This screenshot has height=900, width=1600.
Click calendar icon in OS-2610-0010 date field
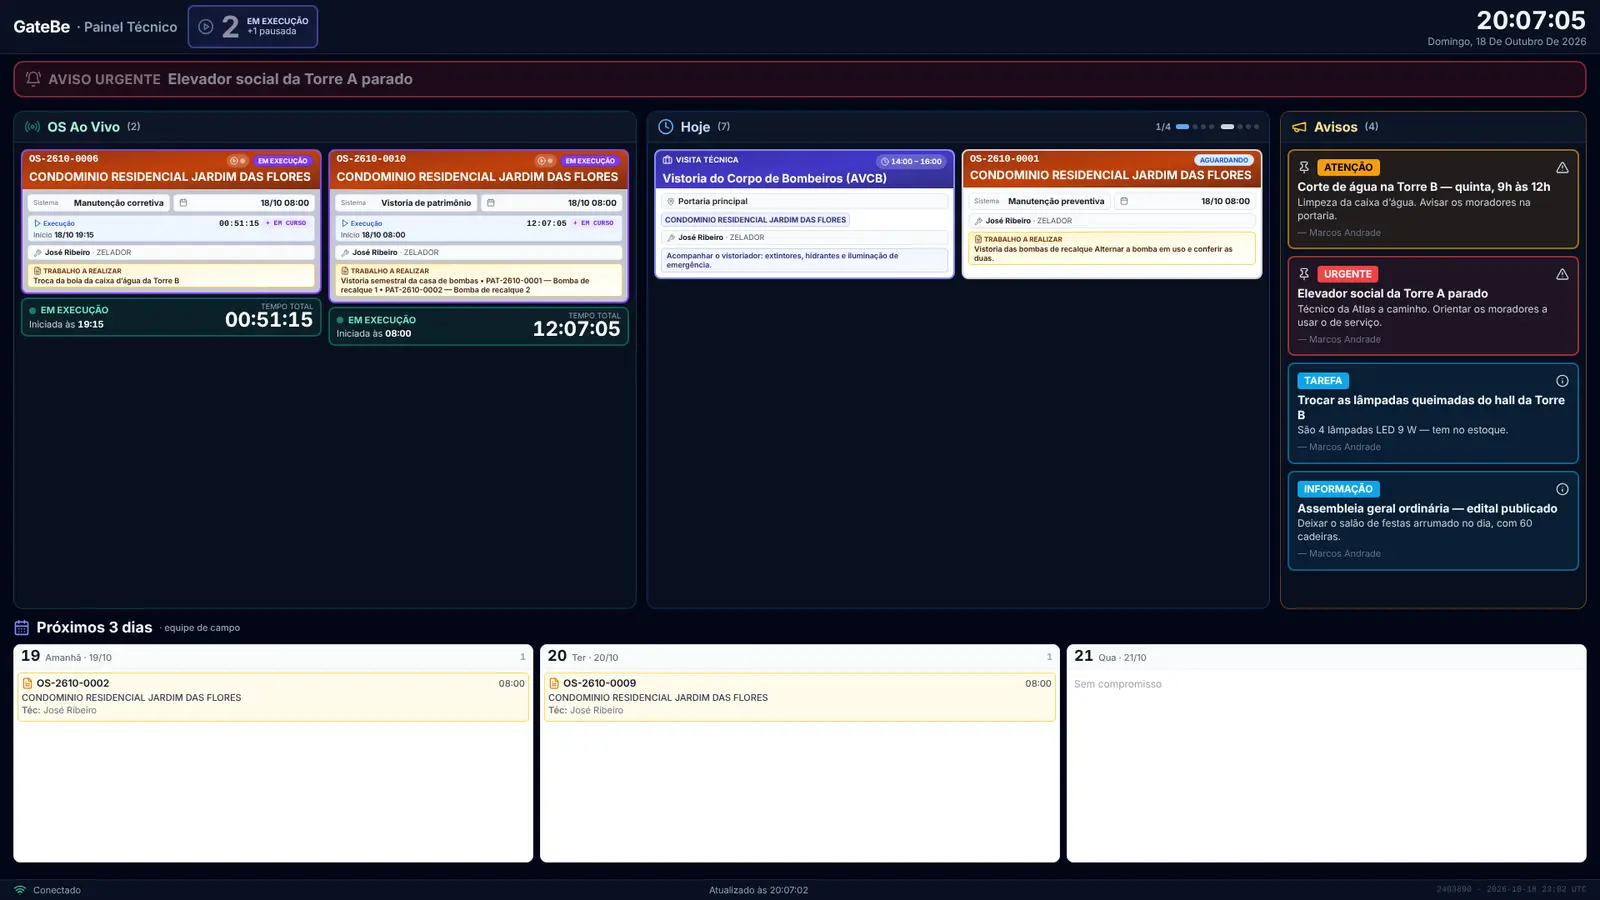pyautogui.click(x=490, y=203)
